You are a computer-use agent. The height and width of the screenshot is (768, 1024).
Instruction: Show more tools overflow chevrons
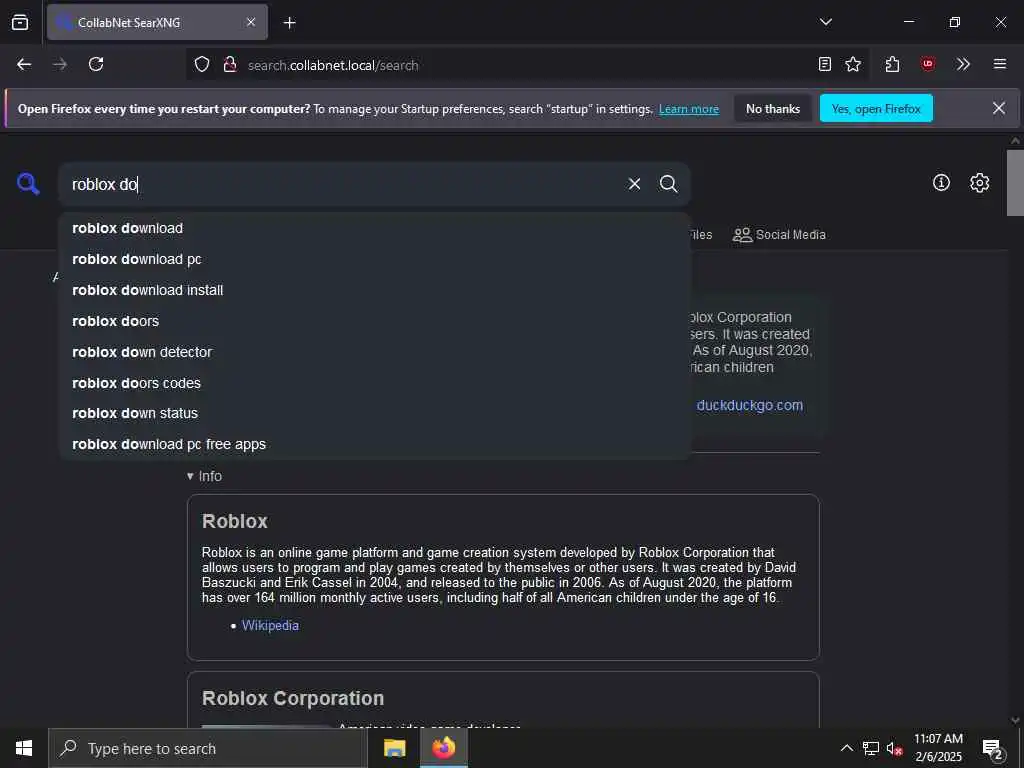point(963,65)
